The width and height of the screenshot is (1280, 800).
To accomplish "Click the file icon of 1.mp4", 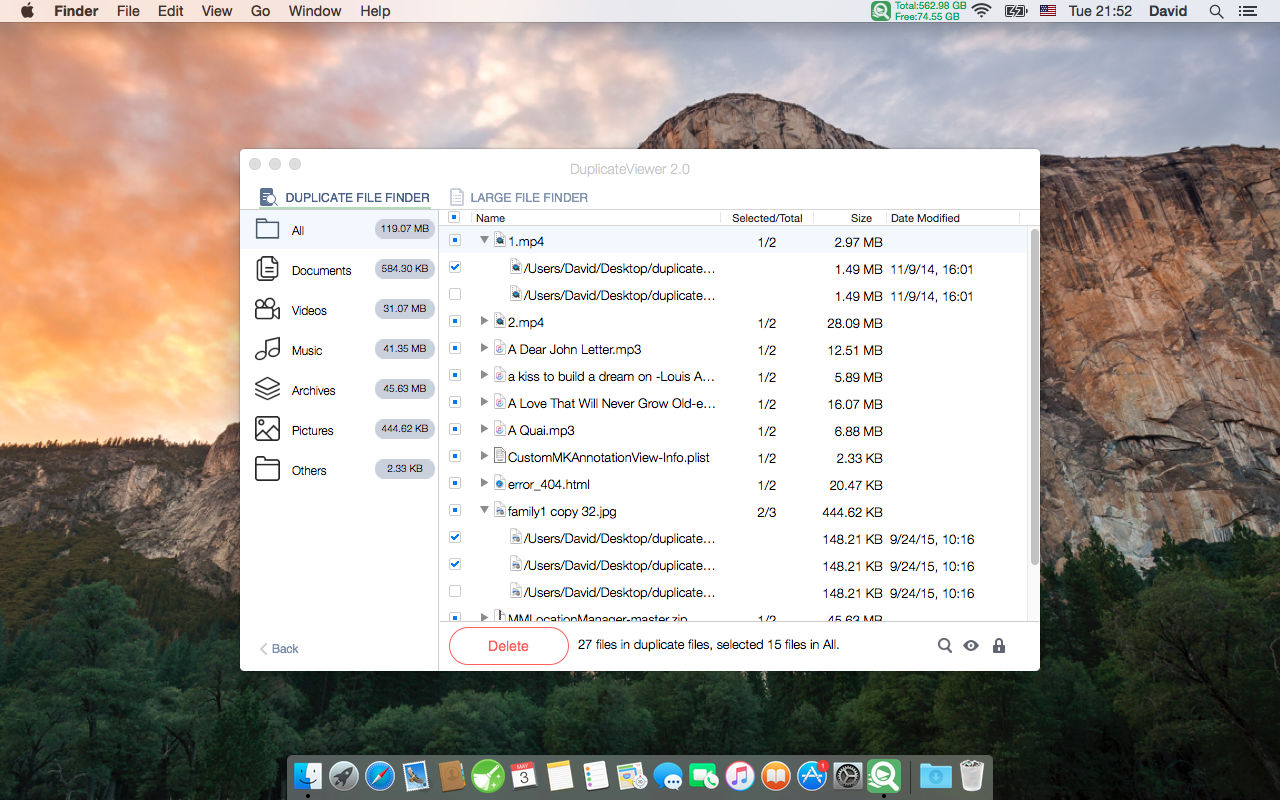I will click(500, 240).
